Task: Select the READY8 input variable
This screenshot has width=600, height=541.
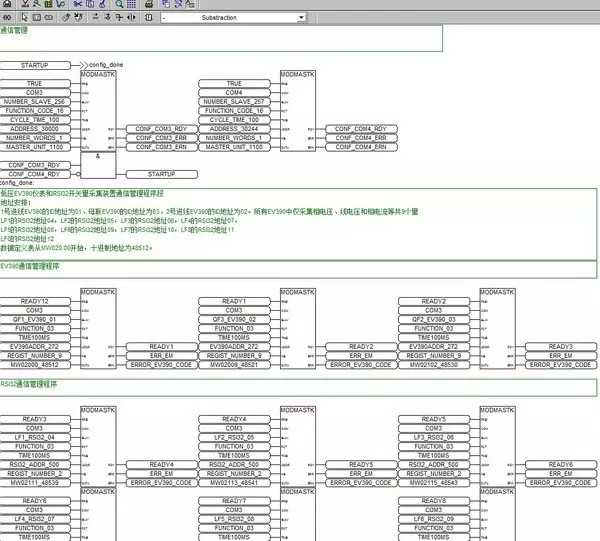Action: click(x=434, y=501)
